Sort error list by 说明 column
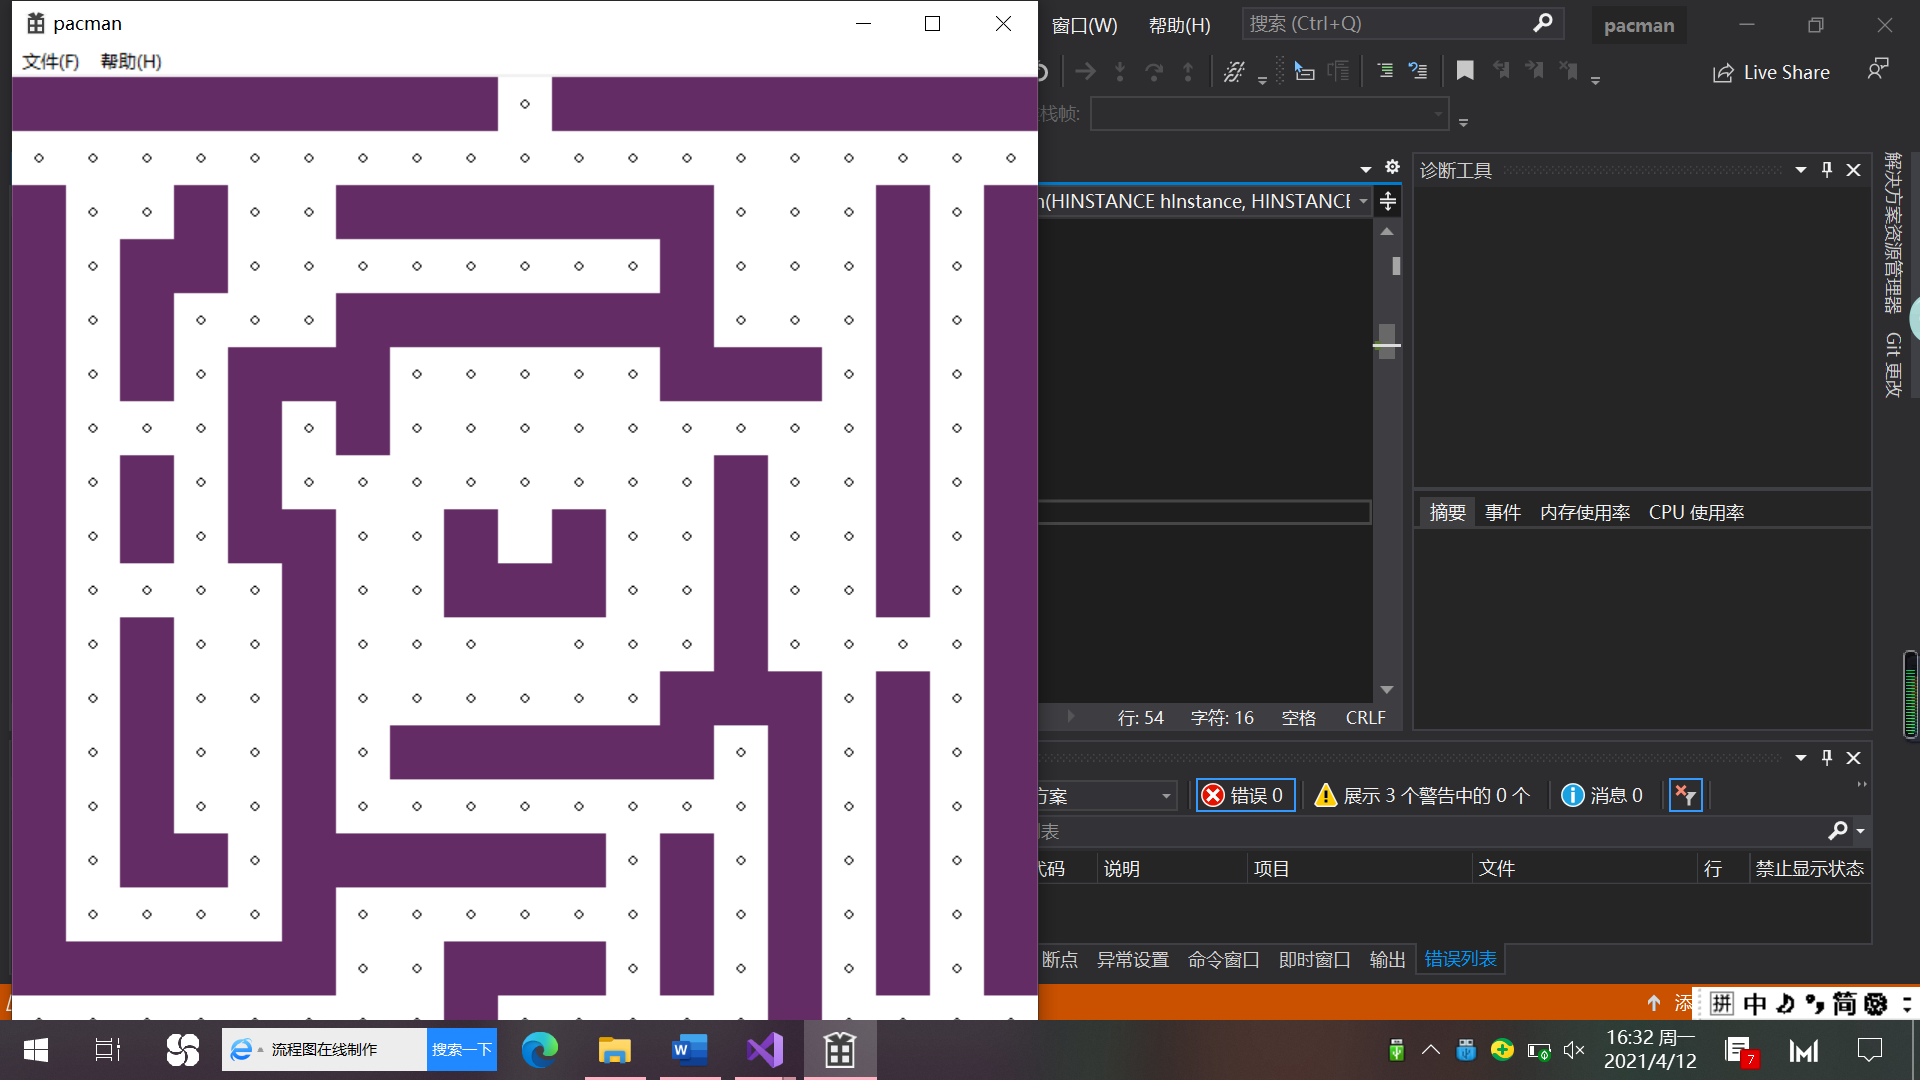 pos(1121,869)
